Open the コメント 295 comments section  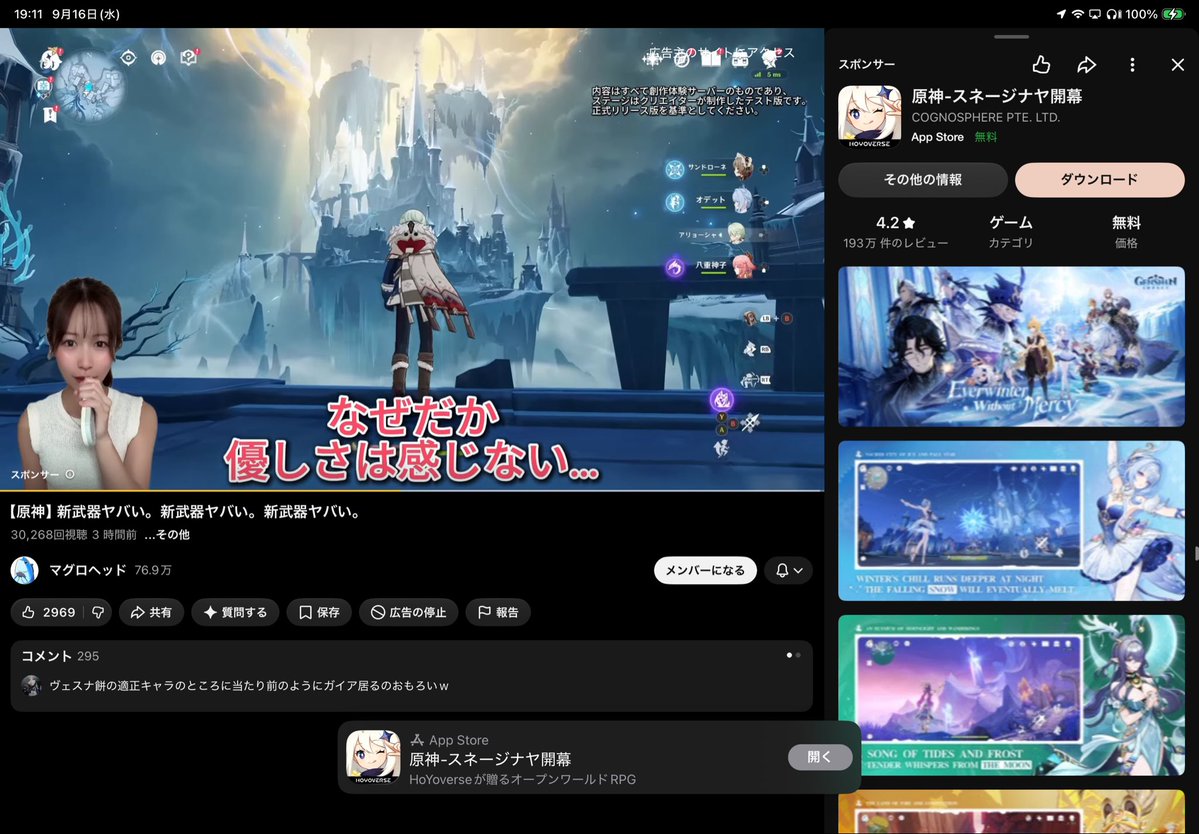pos(411,676)
